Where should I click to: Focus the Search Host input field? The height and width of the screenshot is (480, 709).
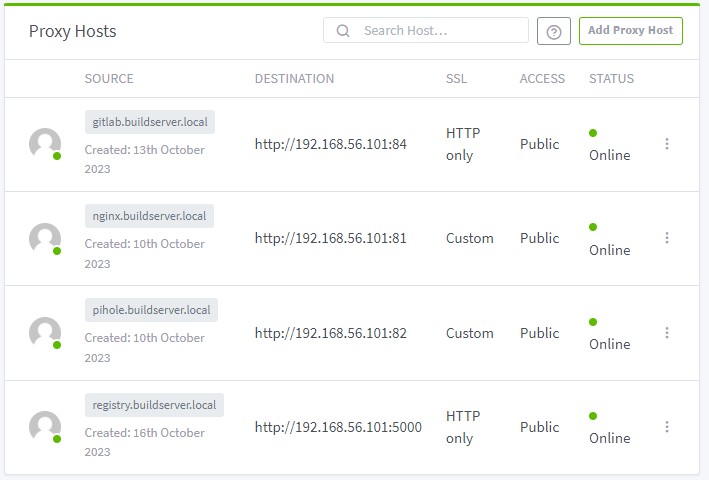(440, 31)
